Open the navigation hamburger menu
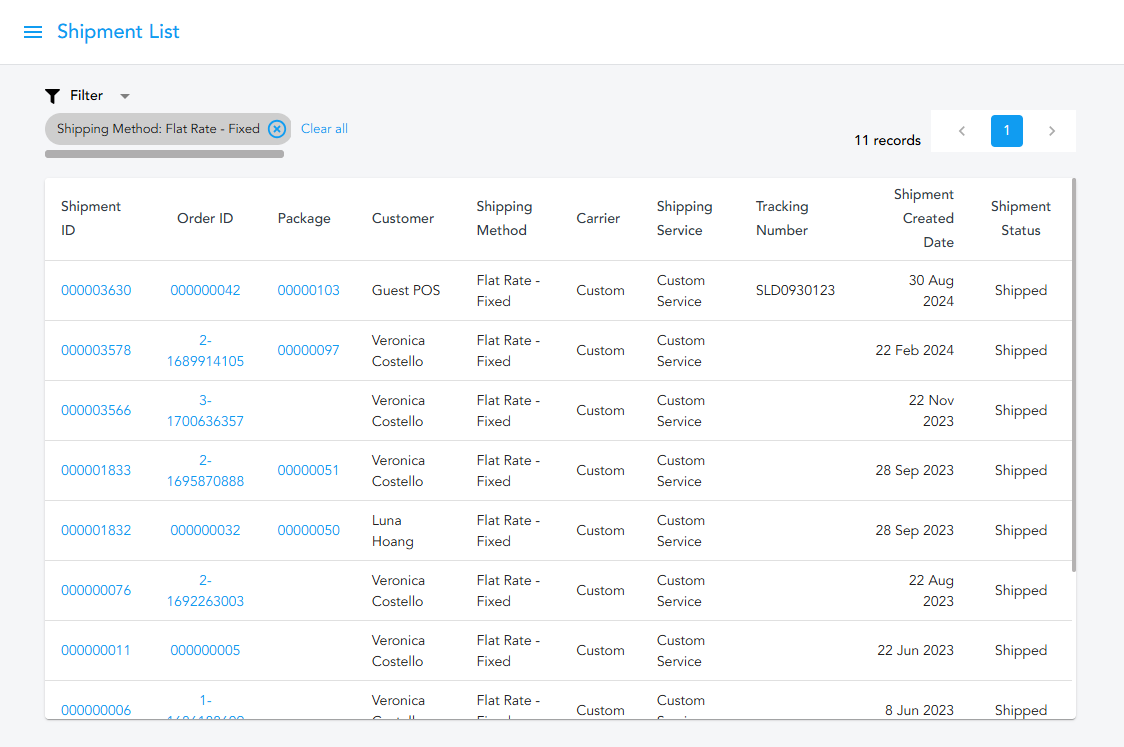This screenshot has width=1124, height=747. [x=33, y=31]
